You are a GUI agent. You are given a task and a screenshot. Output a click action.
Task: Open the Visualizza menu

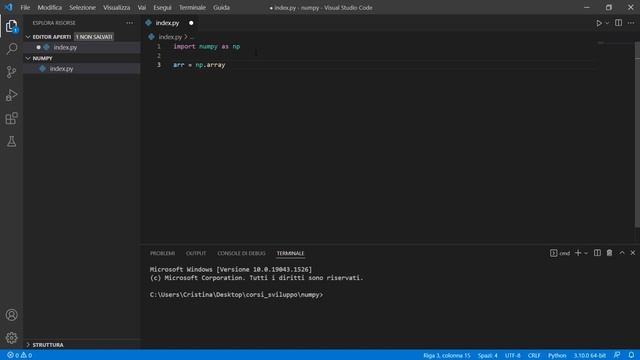click(x=116, y=7)
